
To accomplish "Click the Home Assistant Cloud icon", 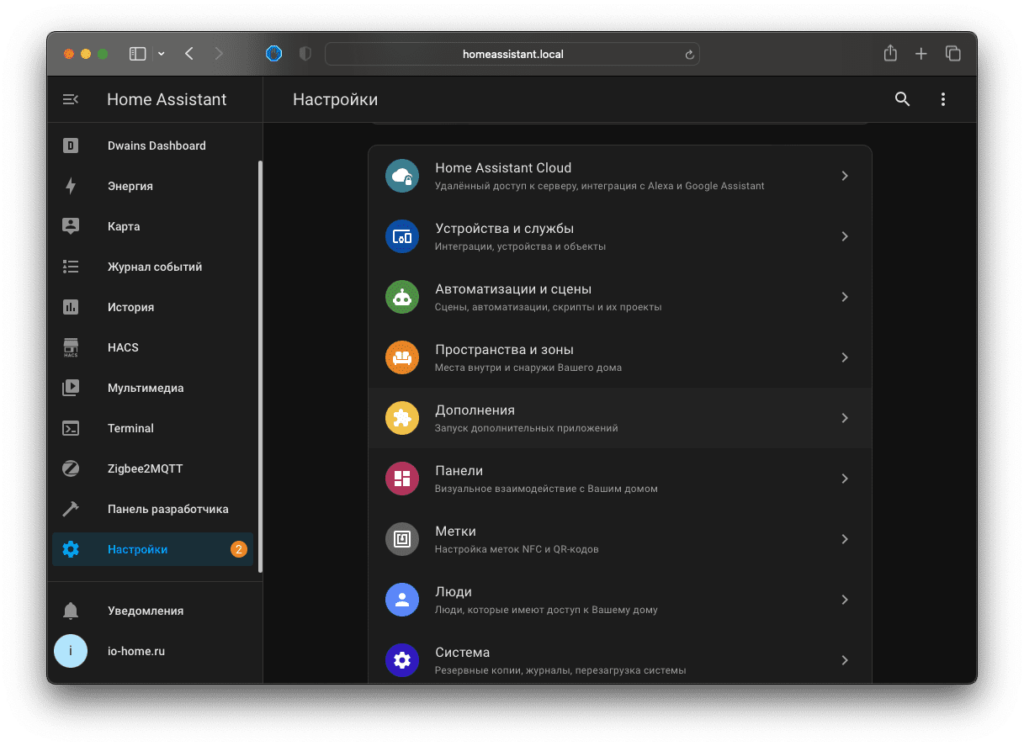I will (402, 176).
